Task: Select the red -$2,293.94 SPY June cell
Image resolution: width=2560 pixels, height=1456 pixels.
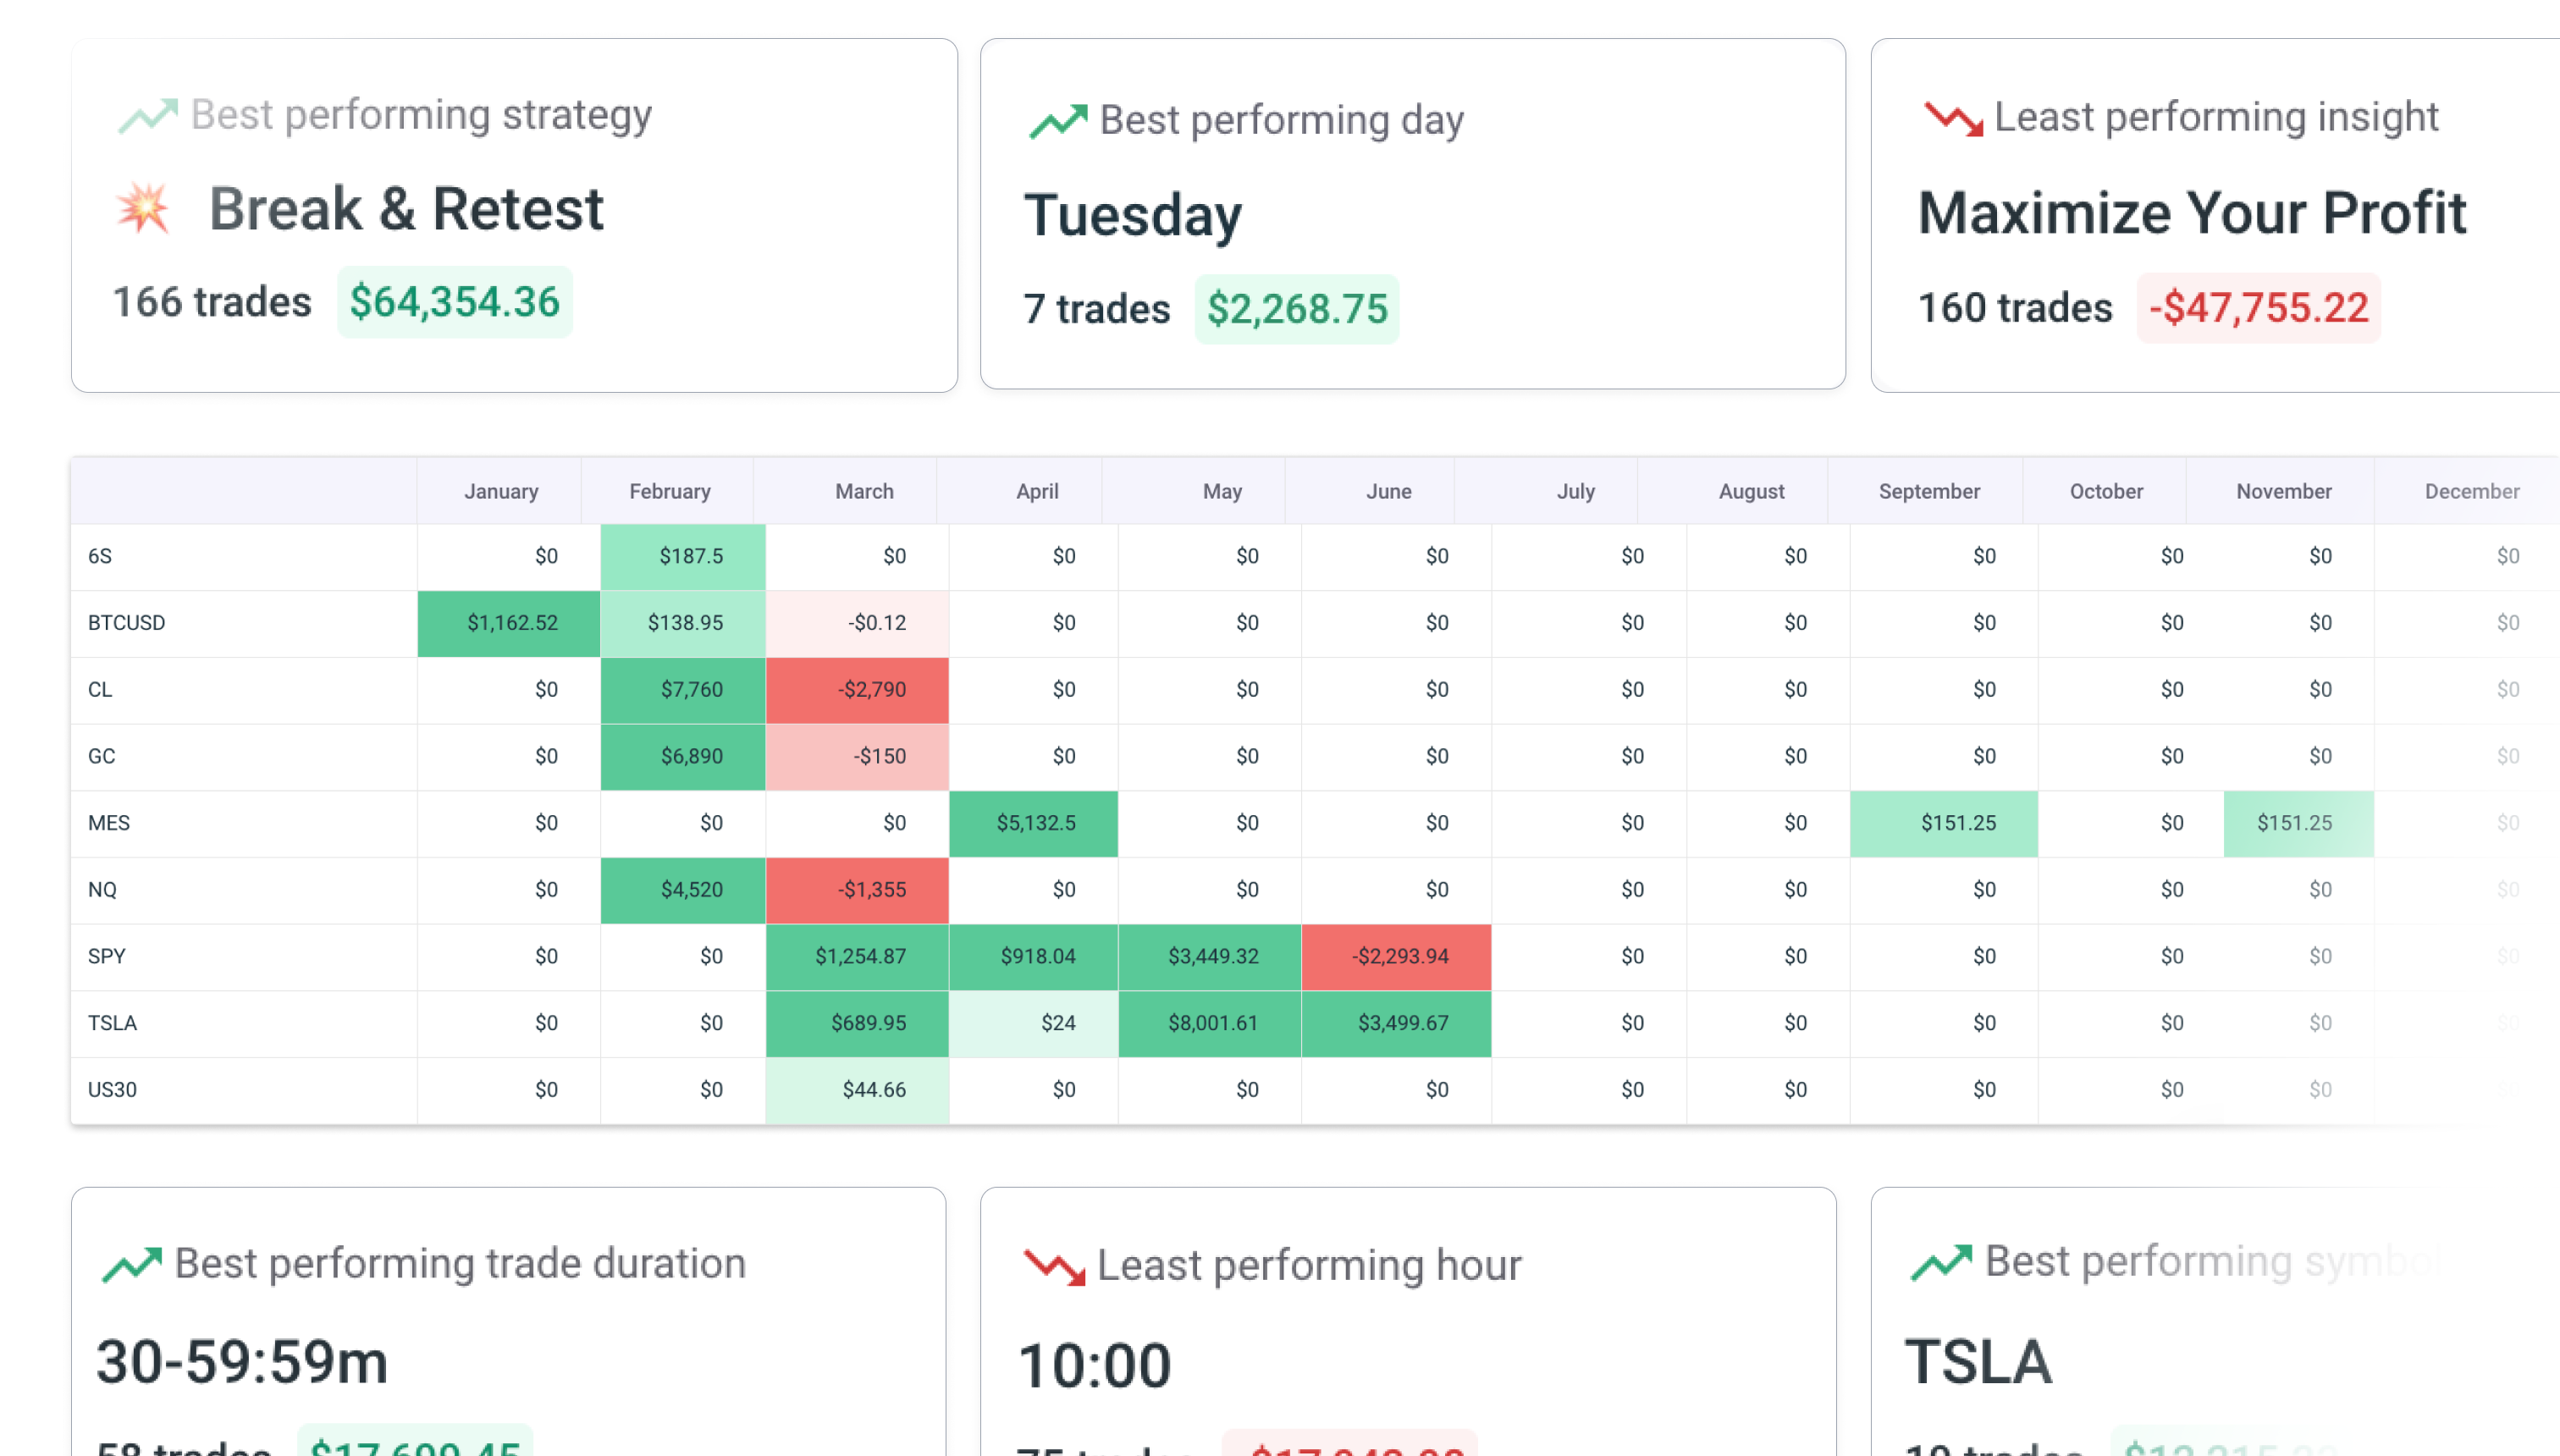Action: [x=1396, y=956]
